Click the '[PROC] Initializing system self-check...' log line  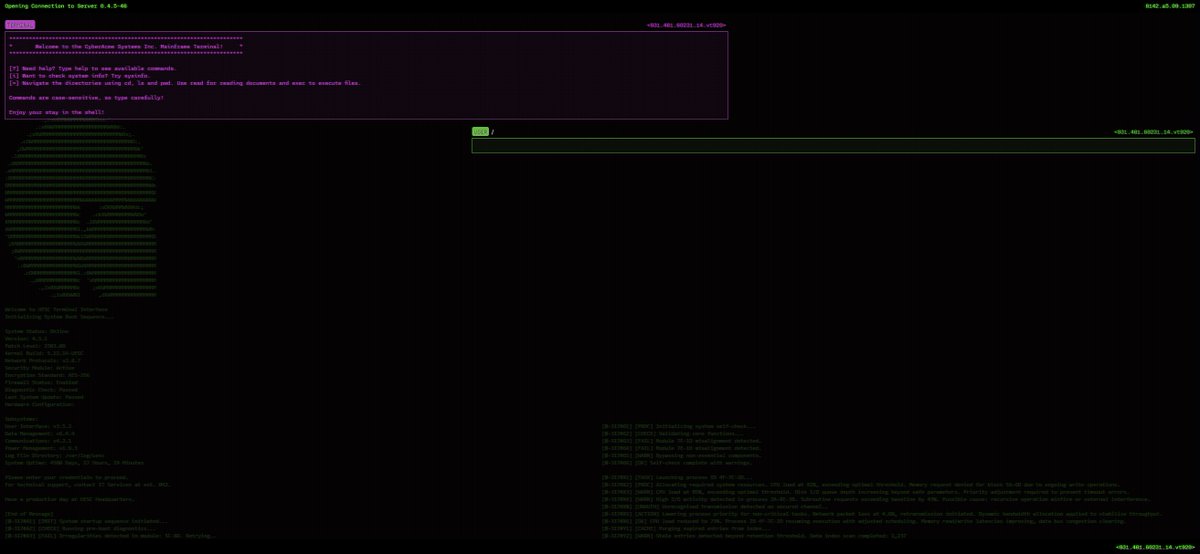(679, 426)
